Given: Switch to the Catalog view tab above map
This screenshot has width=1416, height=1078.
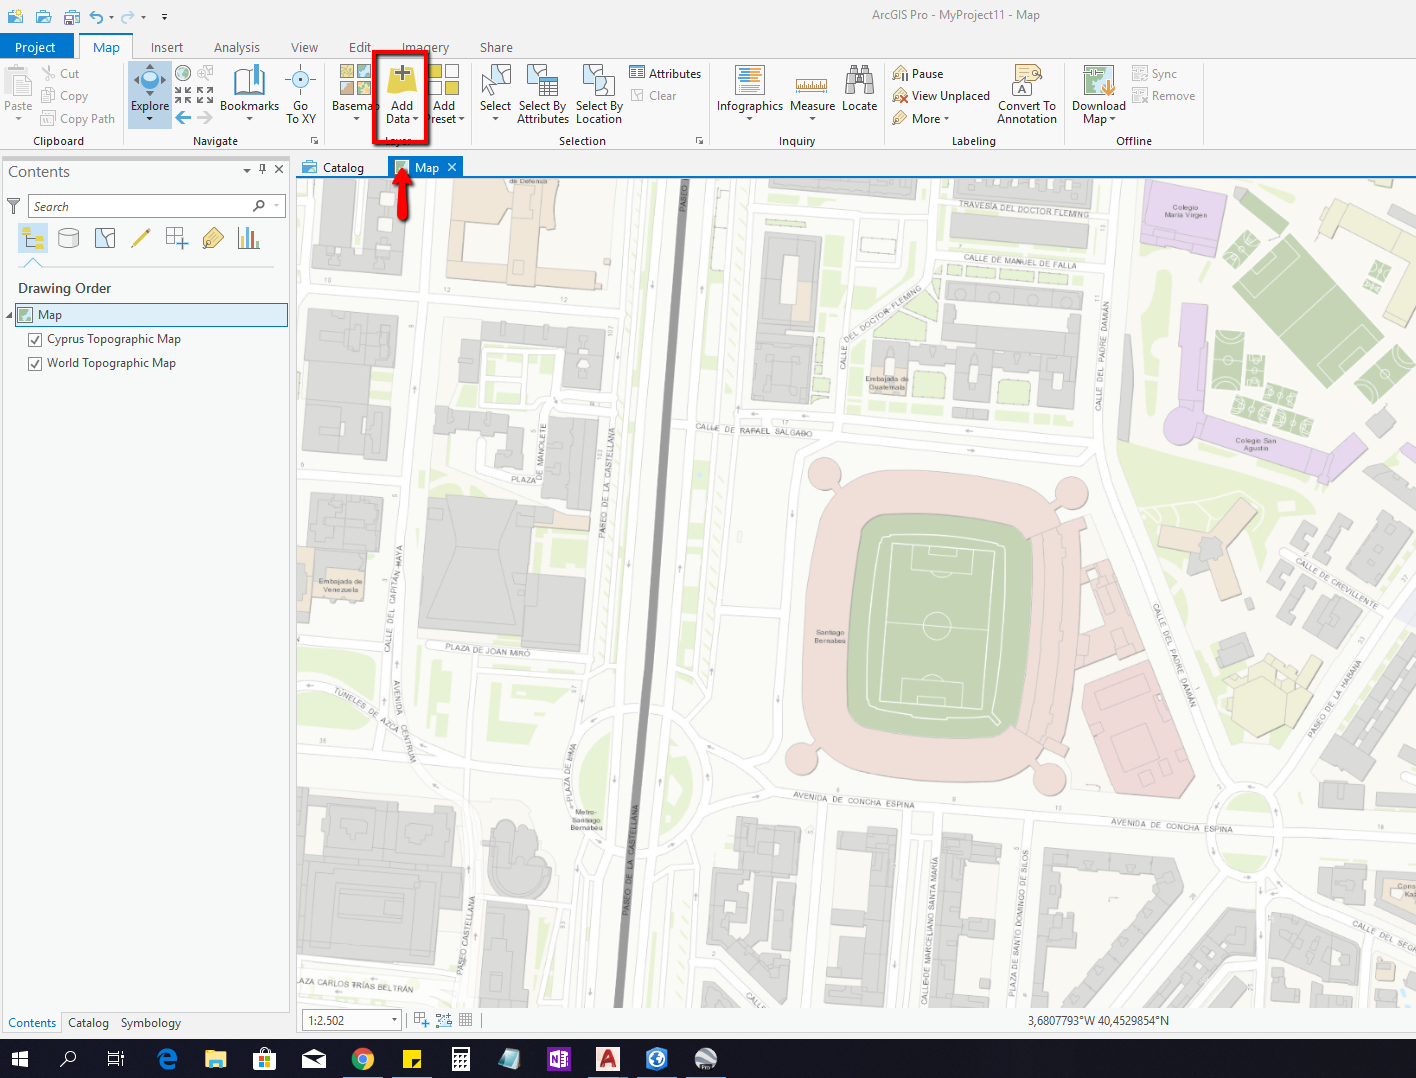Looking at the screenshot, I should click(334, 167).
